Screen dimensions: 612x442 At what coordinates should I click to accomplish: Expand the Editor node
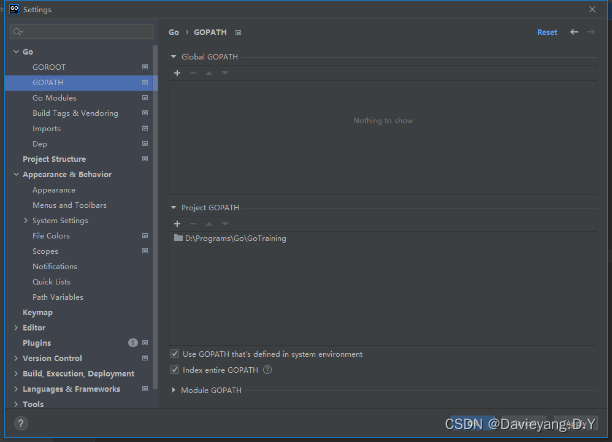16,328
